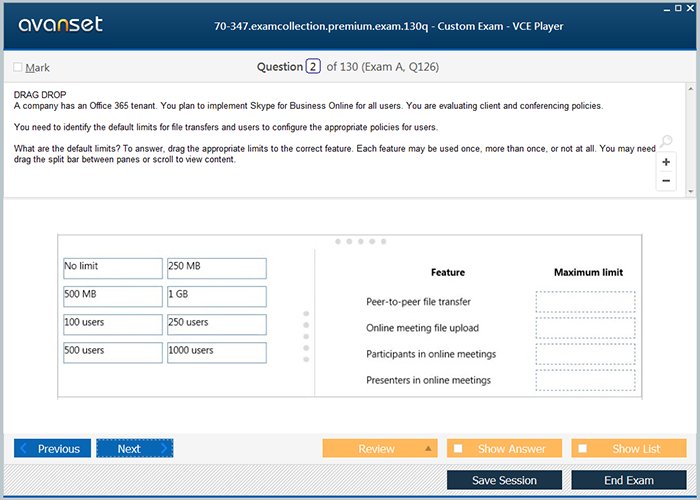Click the right arrow on Next button
The height and width of the screenshot is (500, 700).
coord(163,449)
